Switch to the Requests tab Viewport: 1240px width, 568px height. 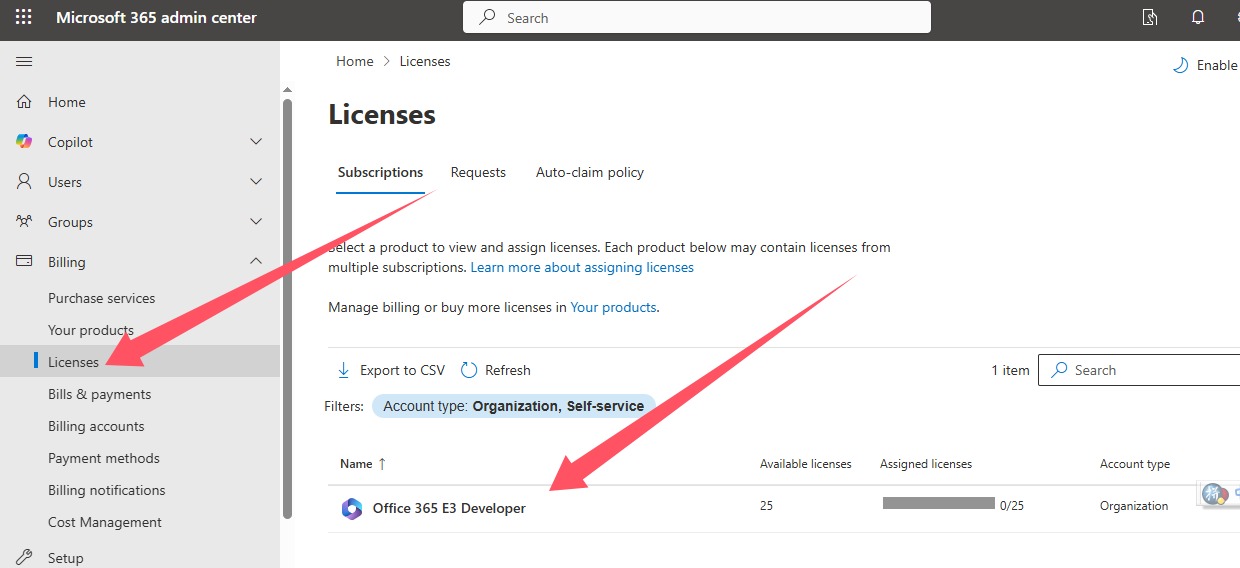478,172
